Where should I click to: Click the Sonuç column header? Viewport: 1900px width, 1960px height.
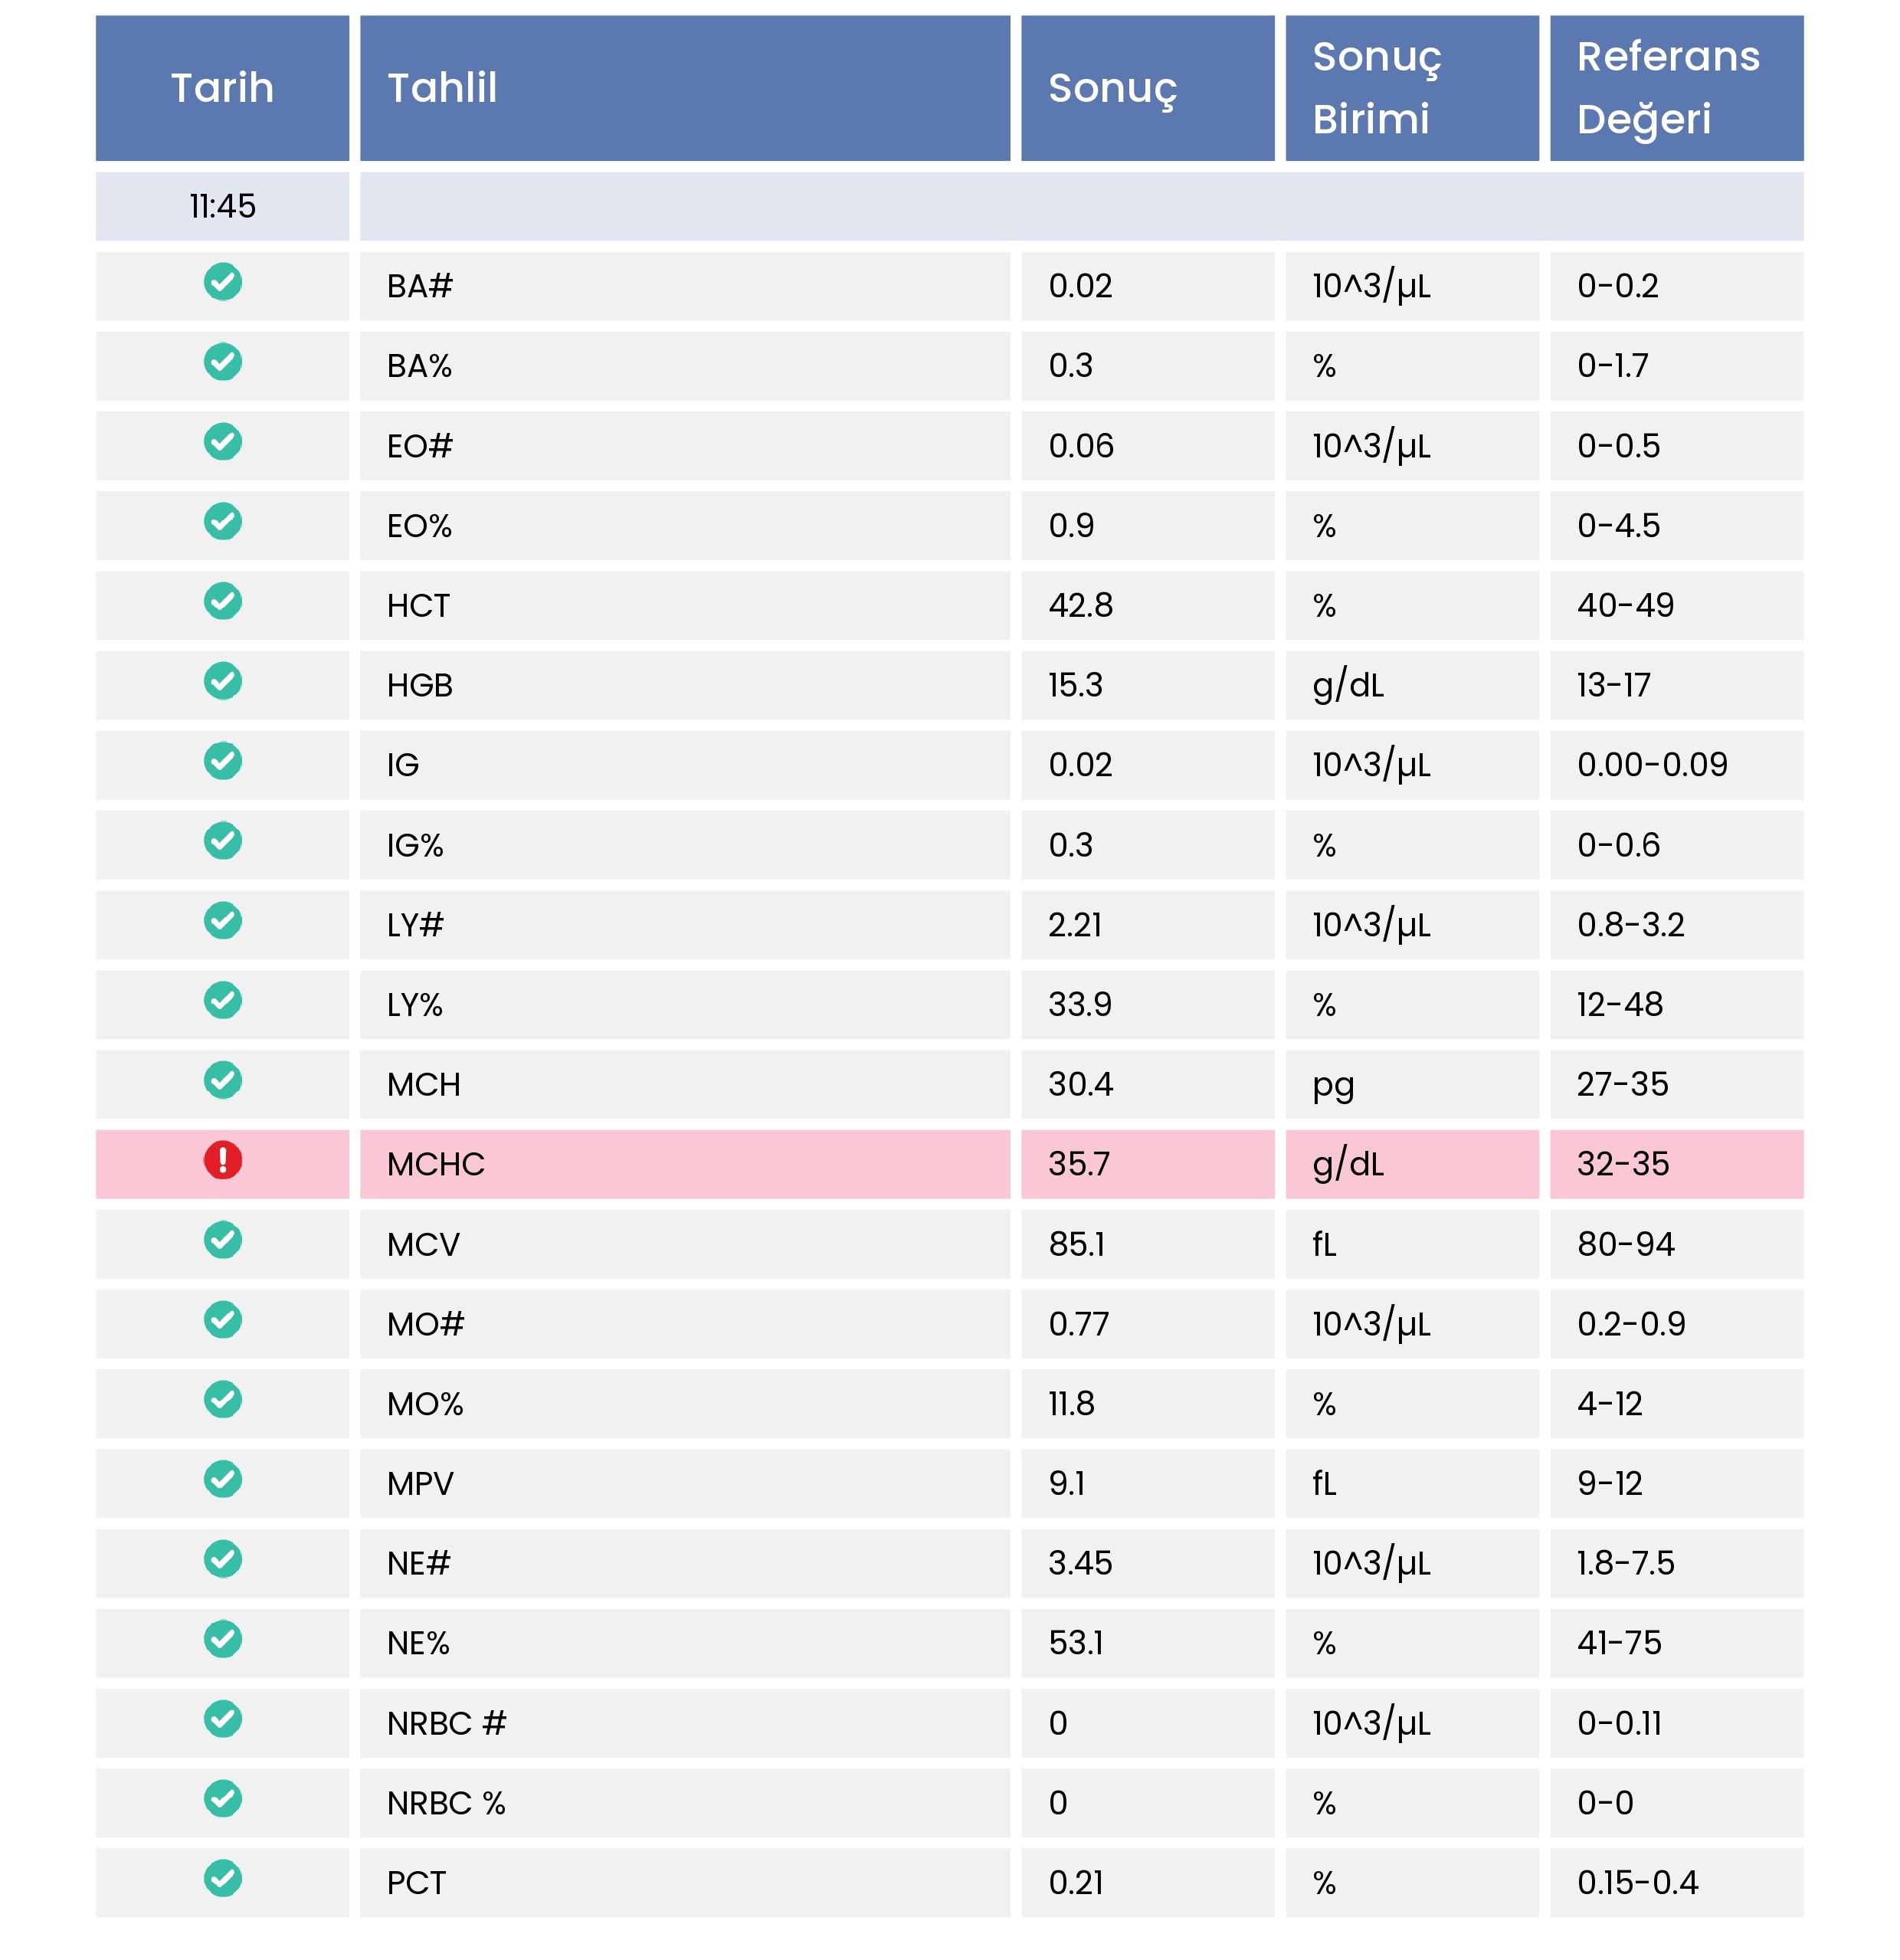click(1112, 88)
